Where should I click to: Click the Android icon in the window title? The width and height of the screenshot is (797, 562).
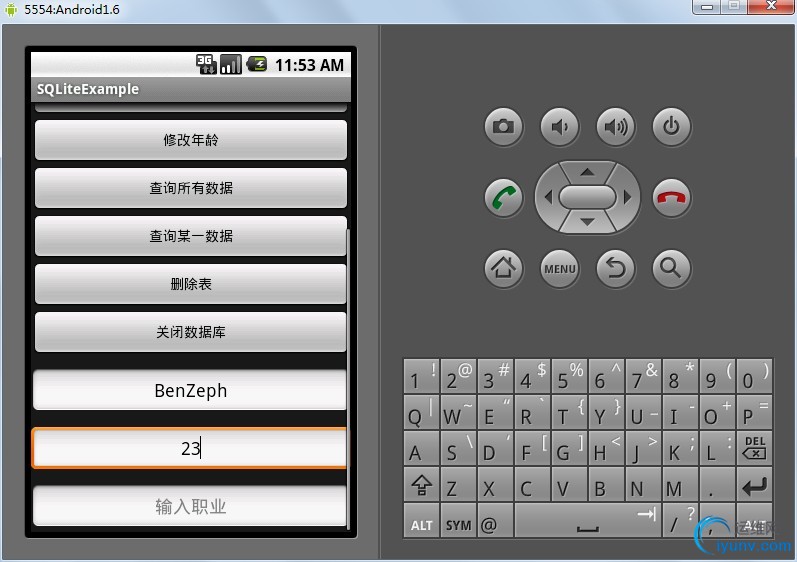11,10
